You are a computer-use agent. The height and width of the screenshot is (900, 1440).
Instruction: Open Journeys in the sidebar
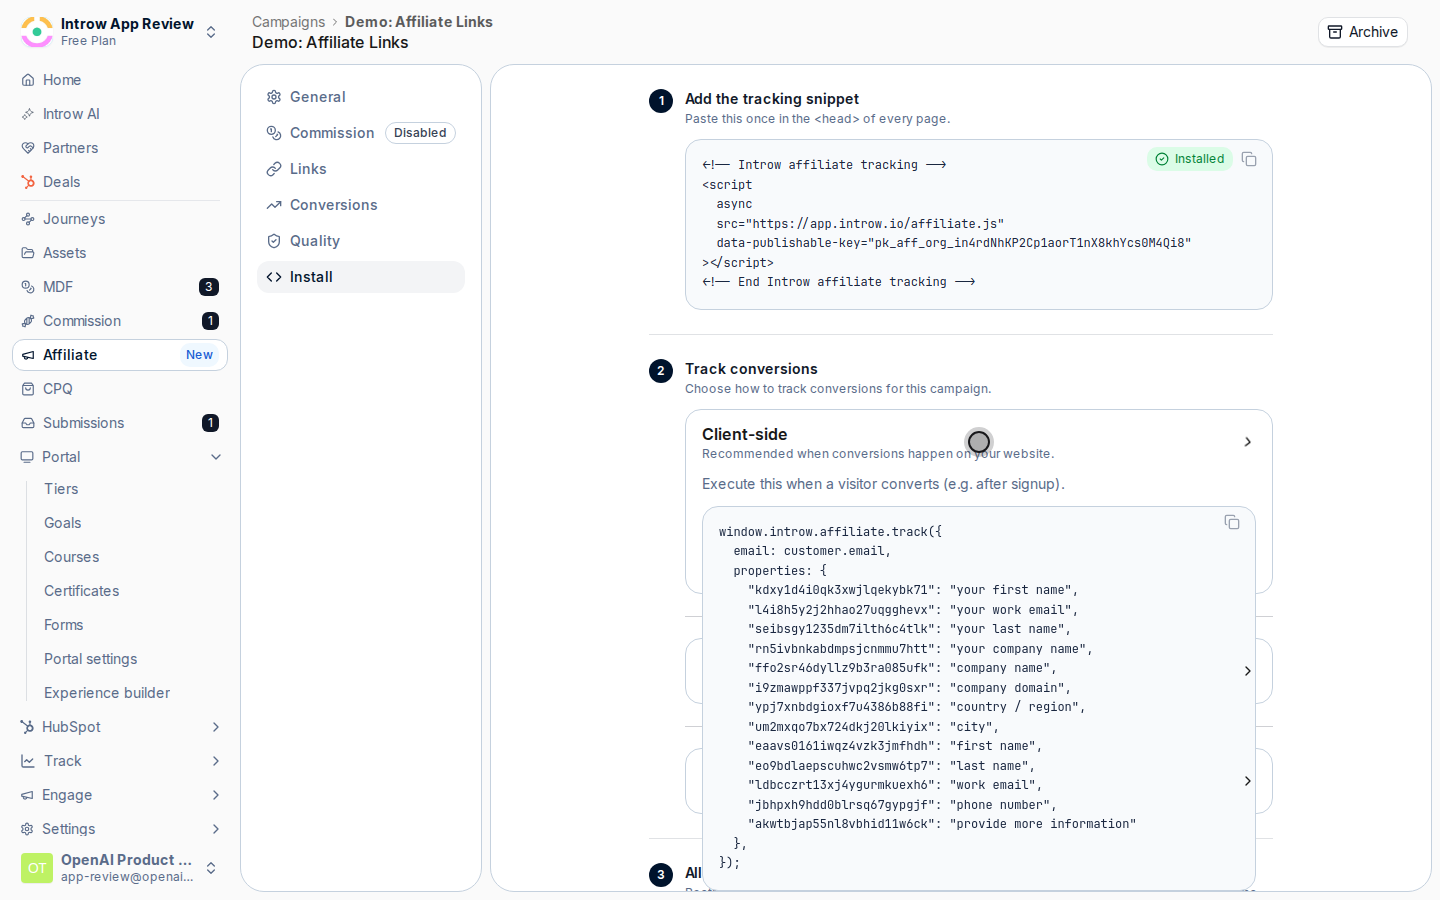pos(120,219)
